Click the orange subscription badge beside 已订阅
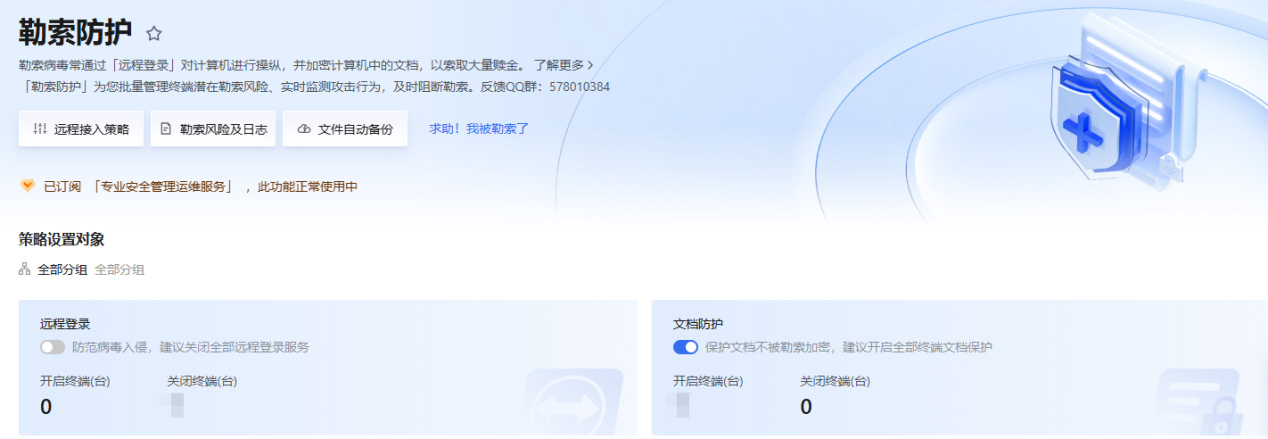Image resolution: width=1268 pixels, height=439 pixels. point(27,186)
